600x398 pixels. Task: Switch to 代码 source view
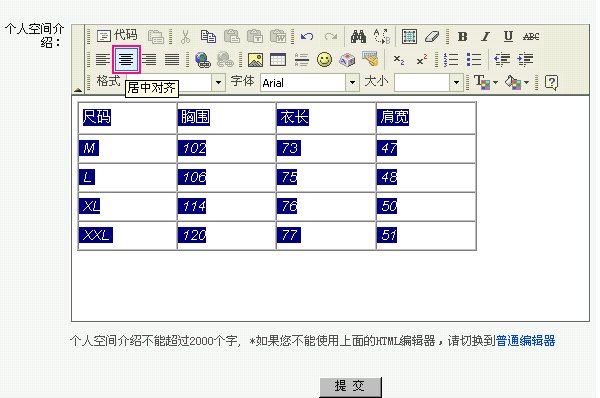click(117, 36)
